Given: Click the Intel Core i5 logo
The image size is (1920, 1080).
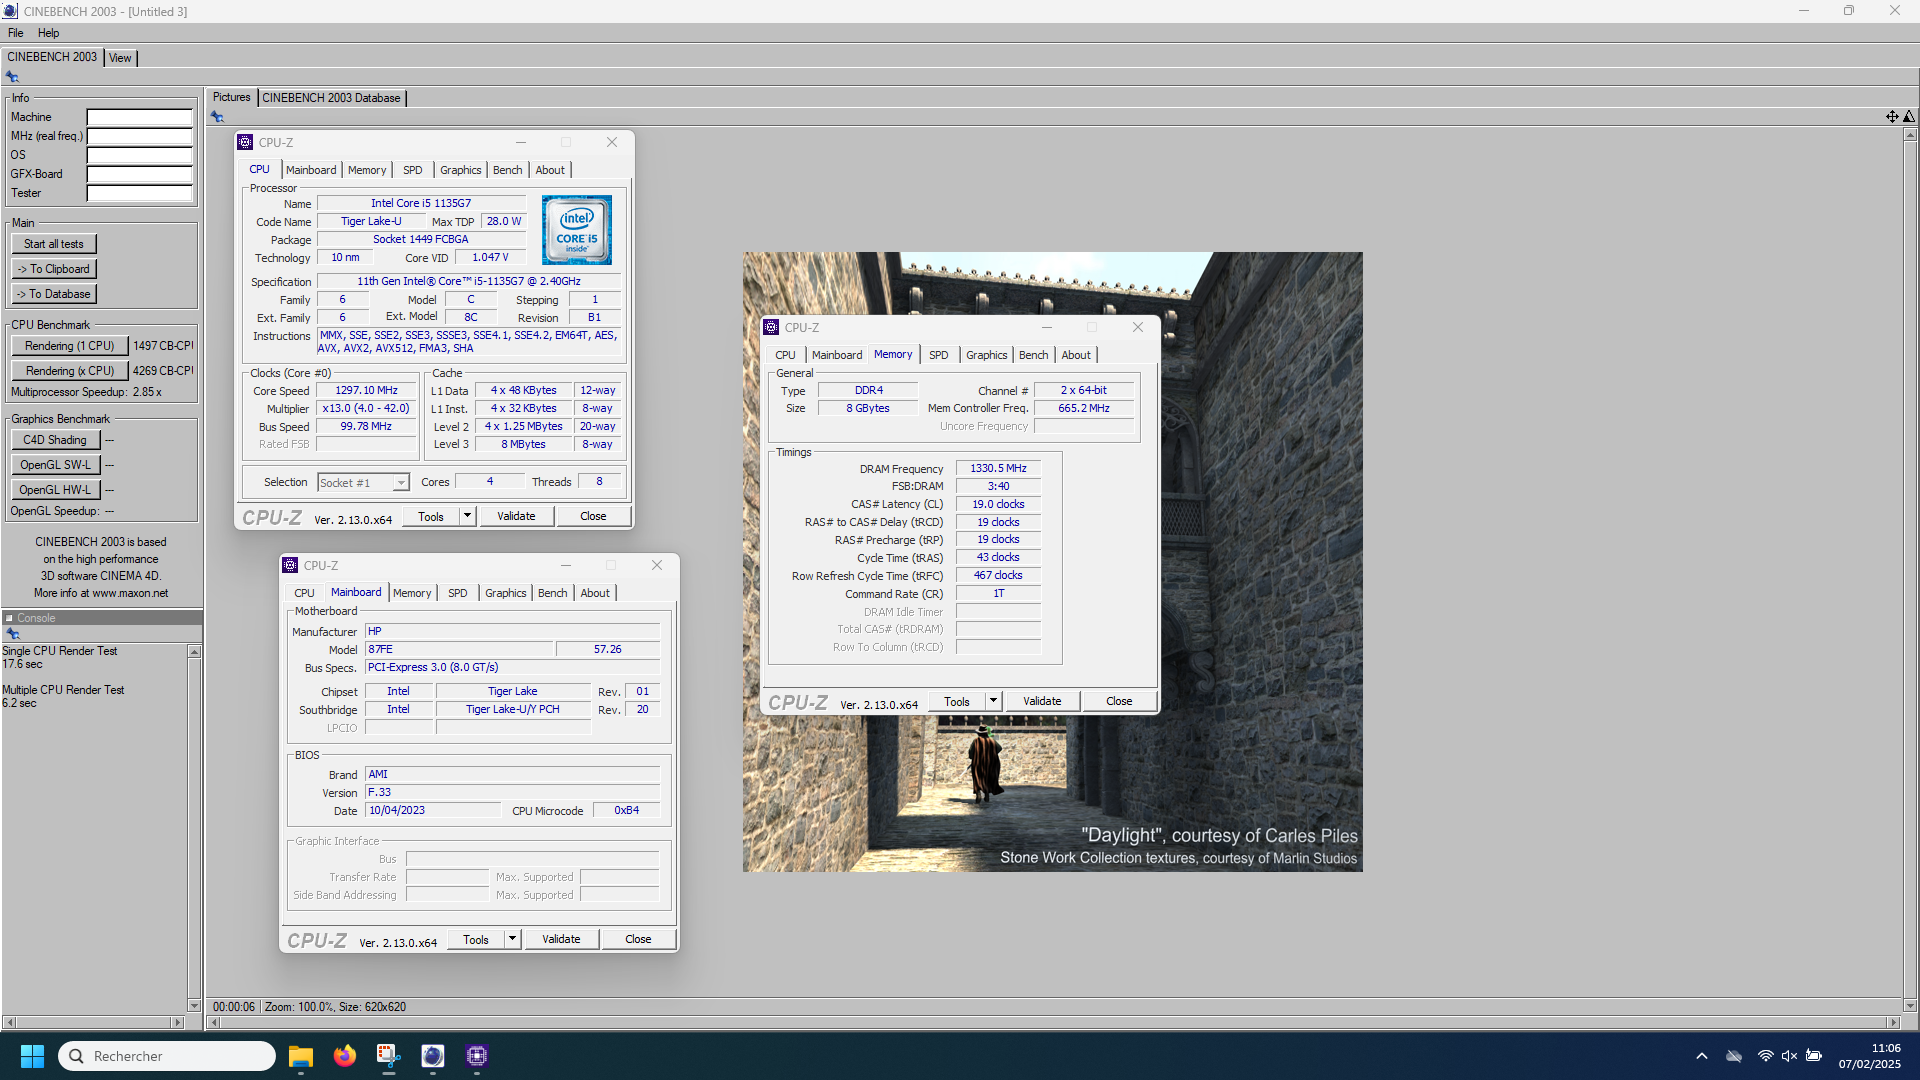Looking at the screenshot, I should point(577,230).
